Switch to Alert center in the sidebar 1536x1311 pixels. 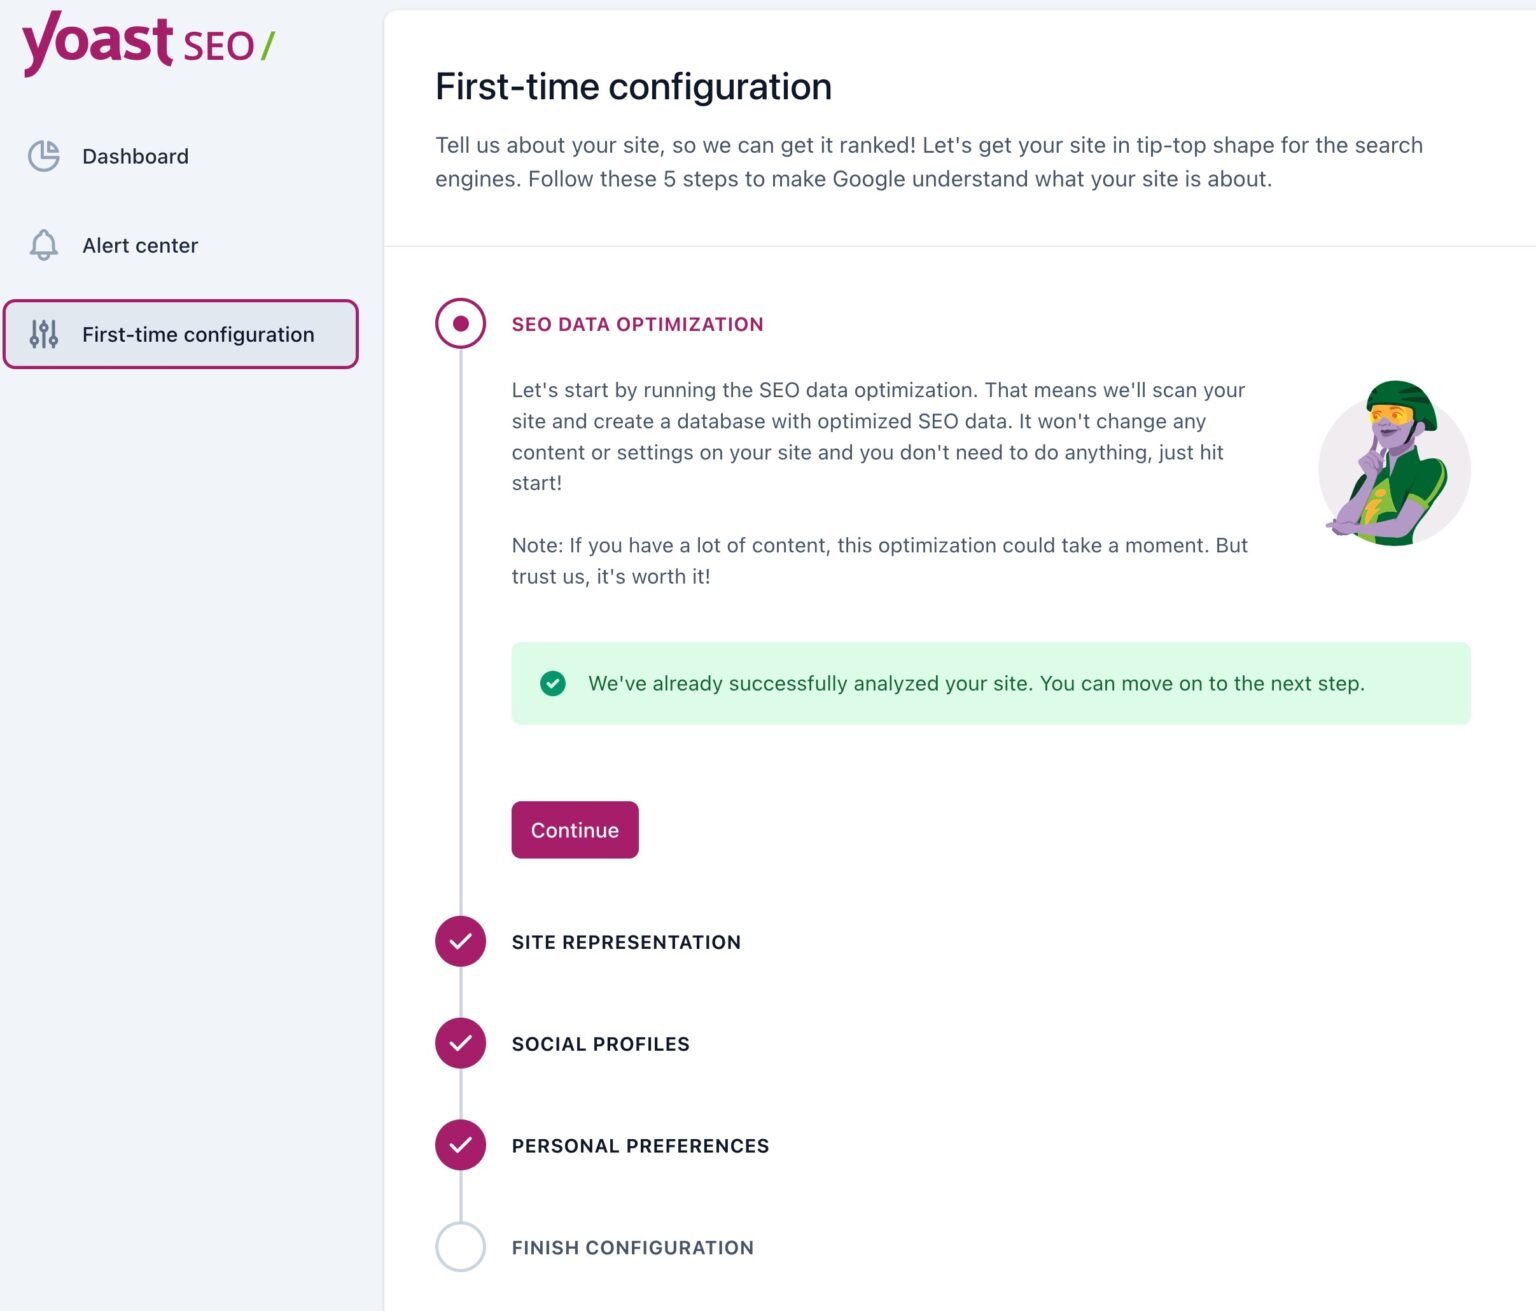[x=139, y=245]
